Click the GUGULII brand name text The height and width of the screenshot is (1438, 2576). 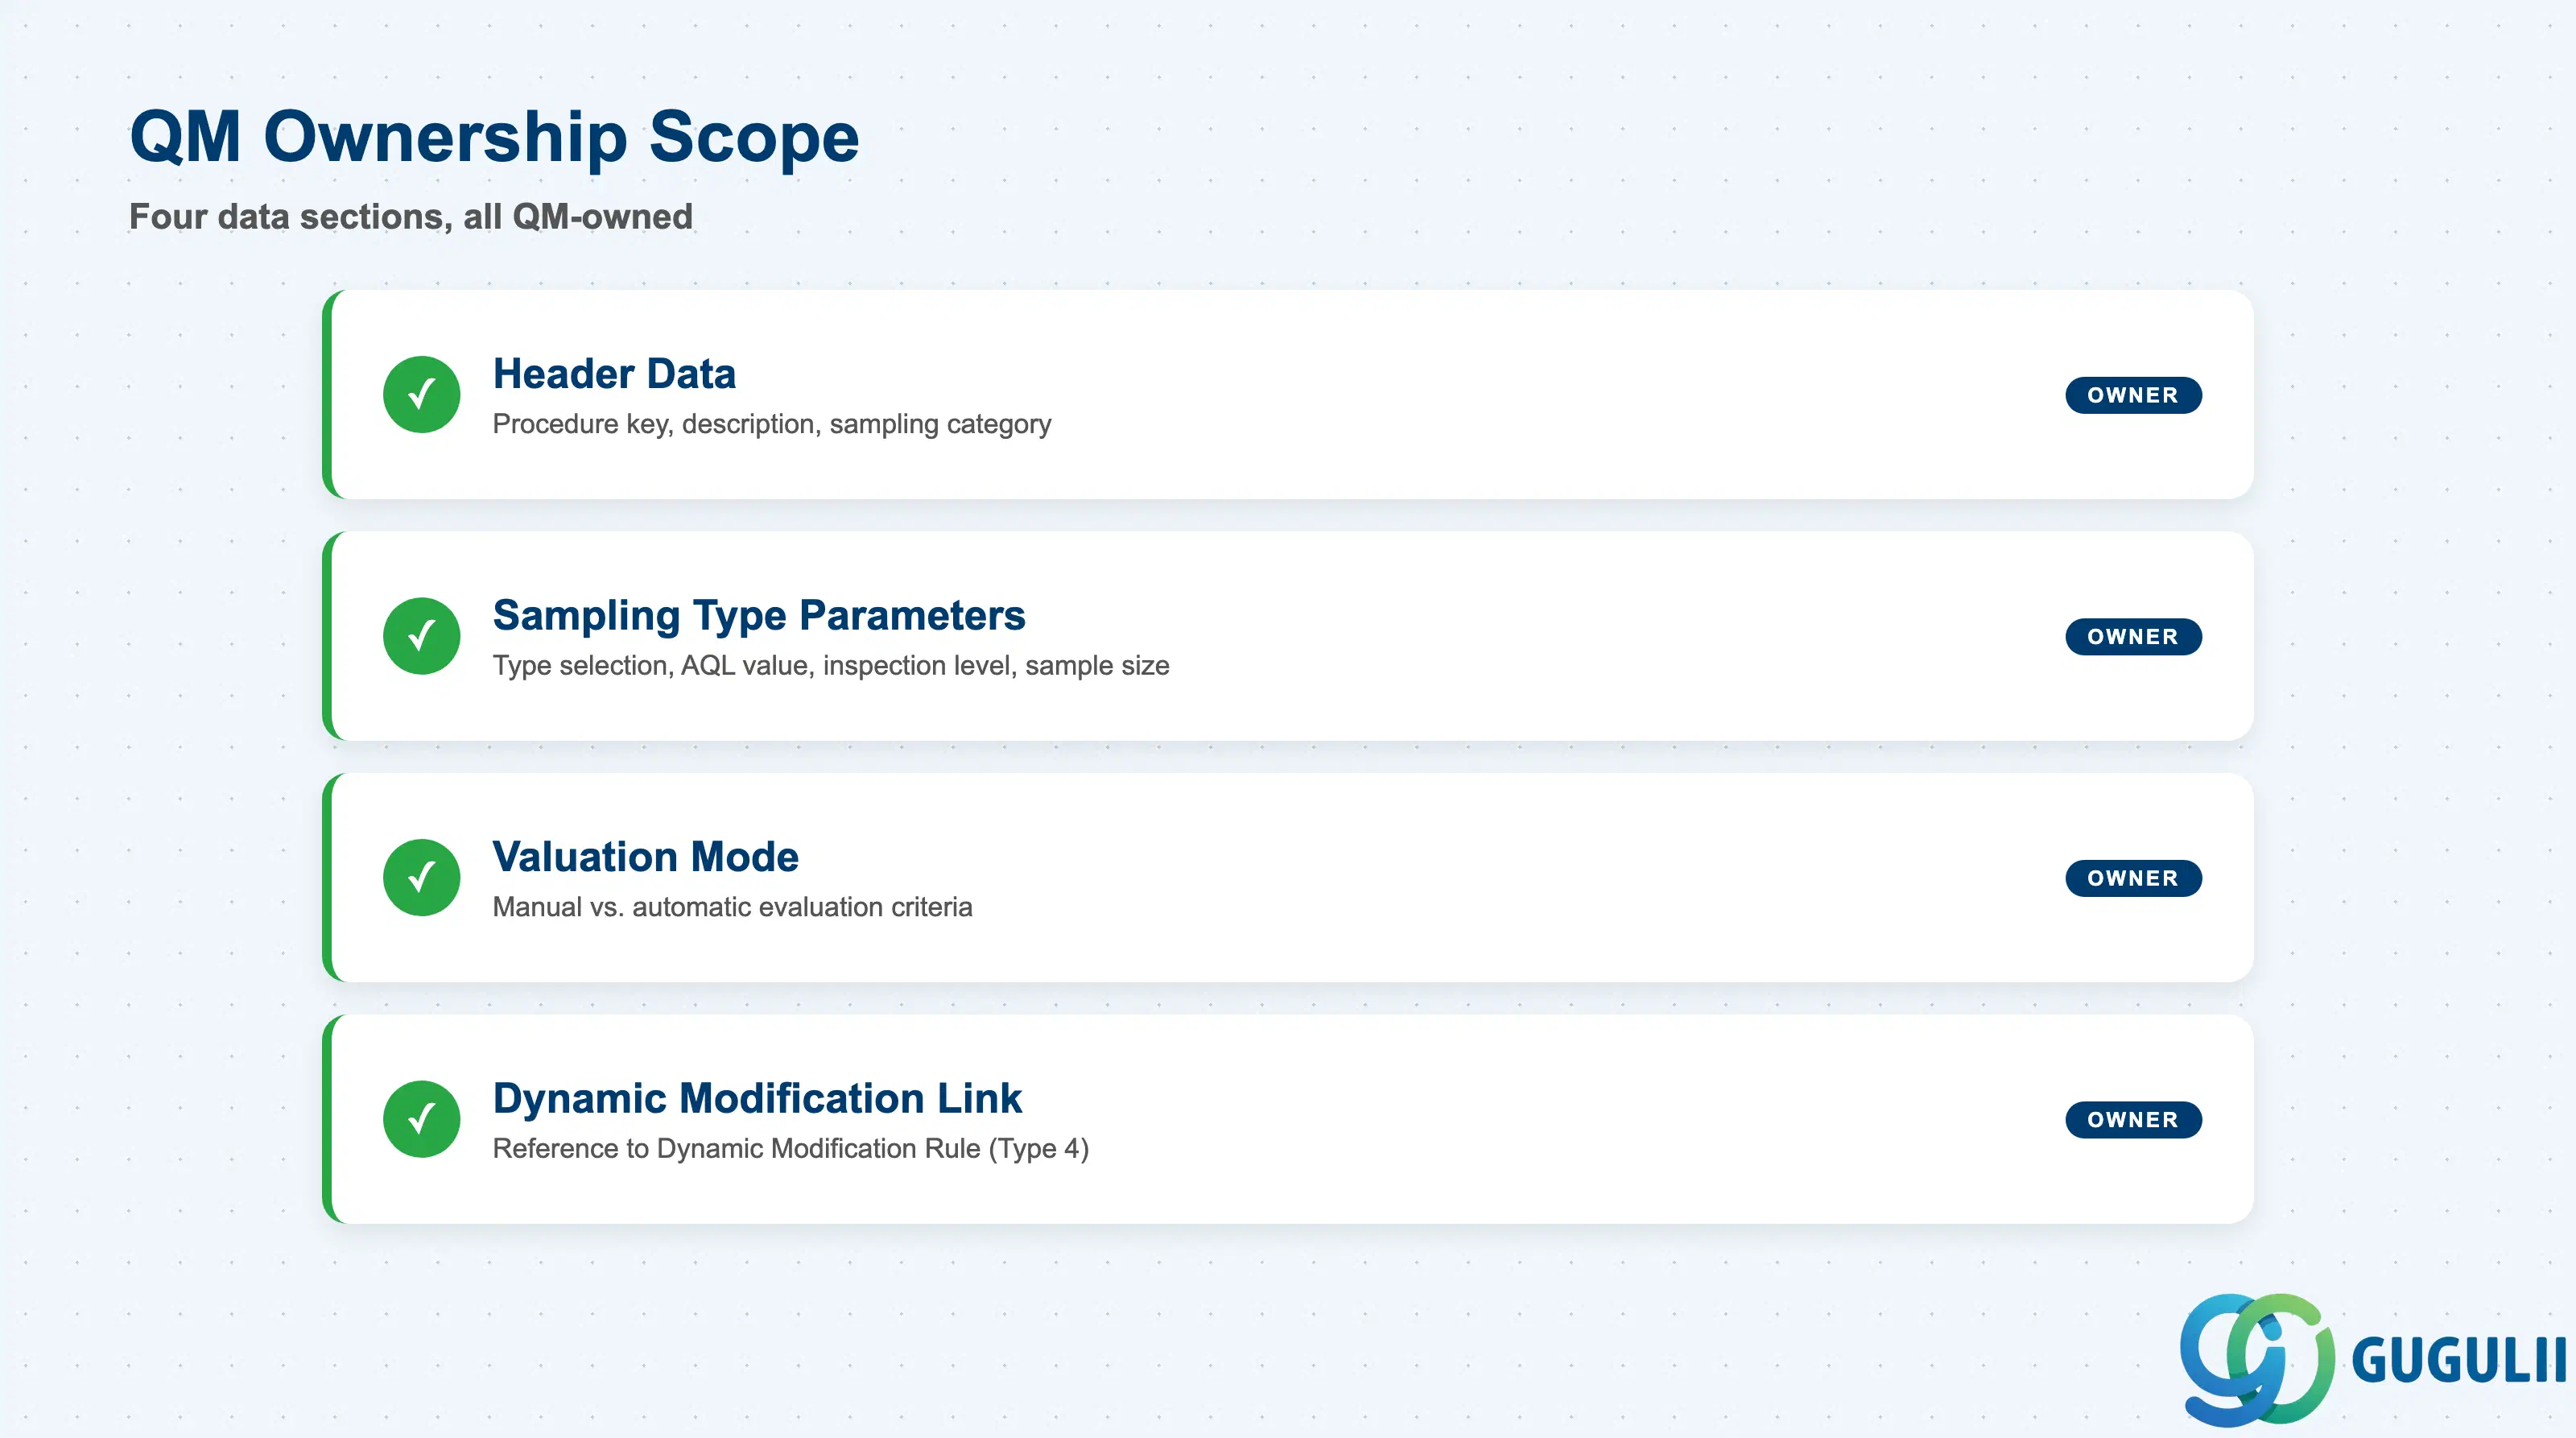pos(2459,1360)
